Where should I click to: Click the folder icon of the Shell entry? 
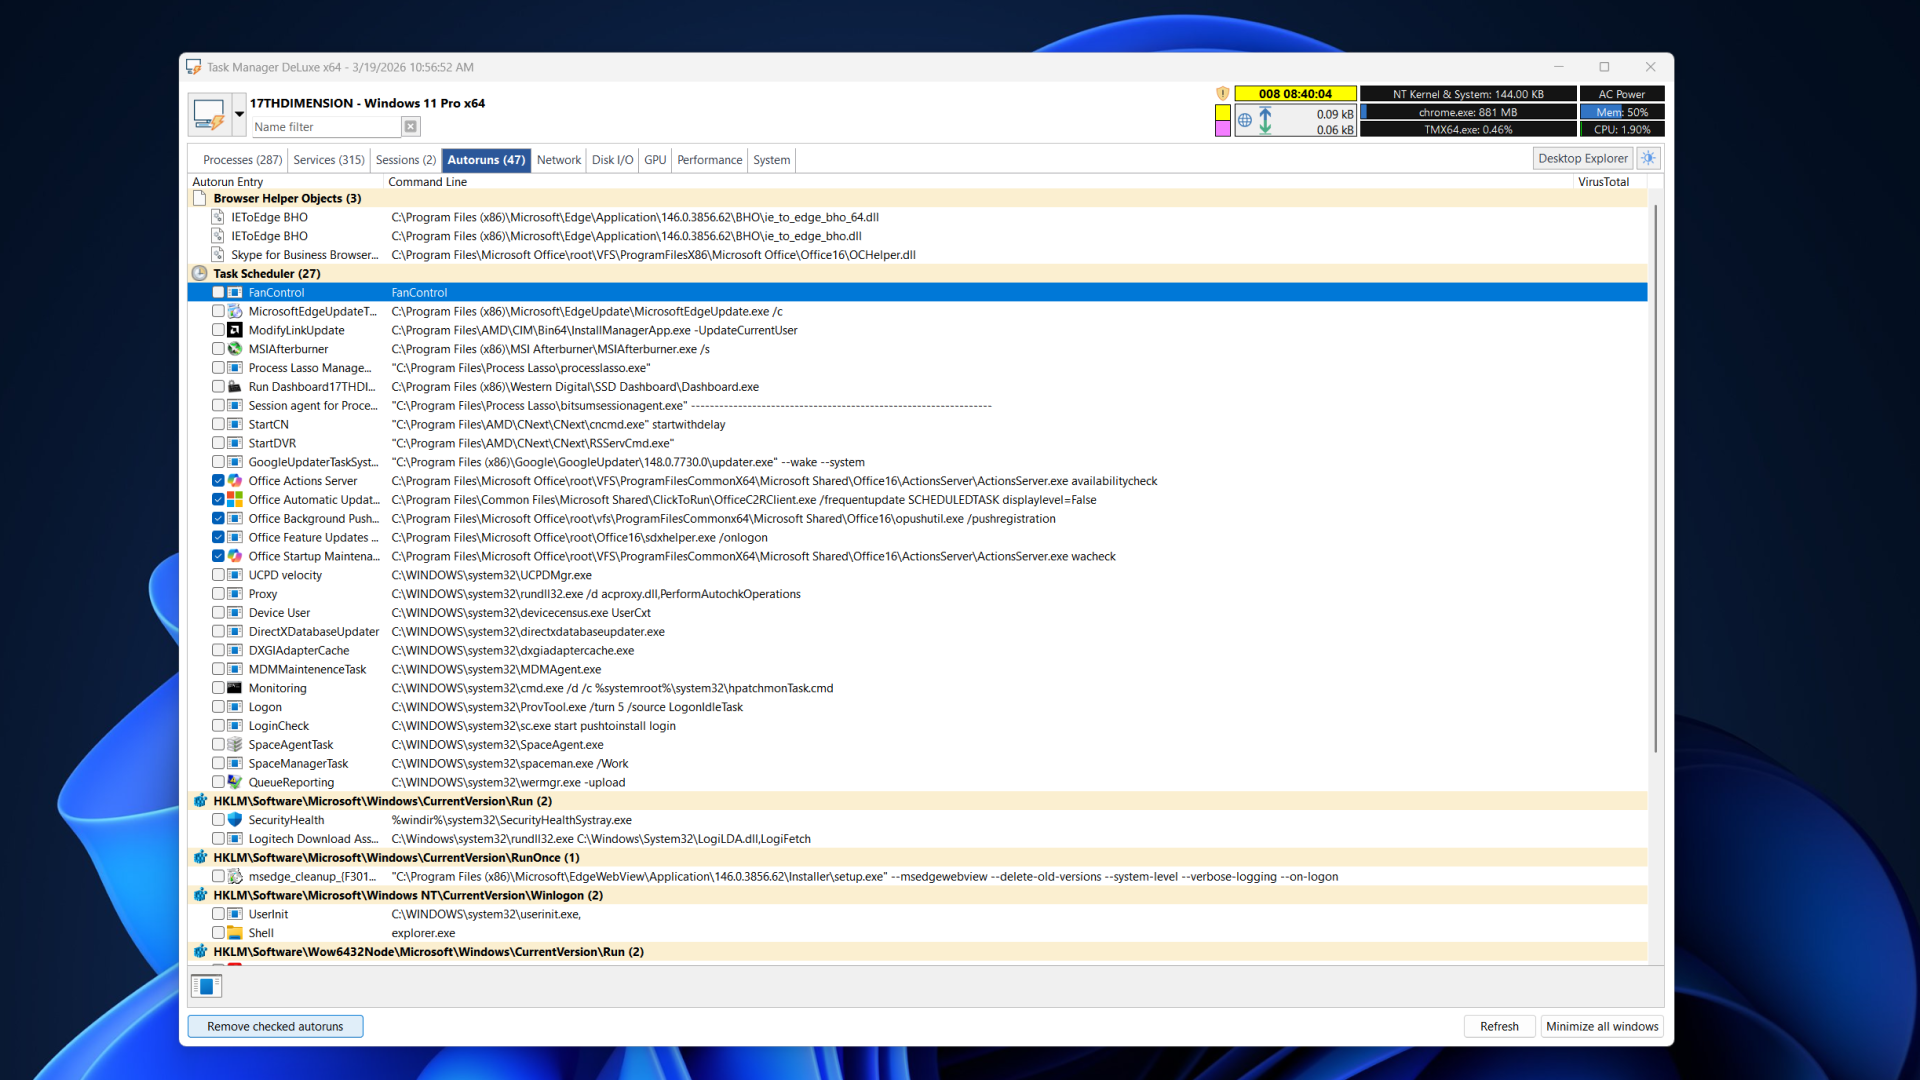click(x=235, y=933)
